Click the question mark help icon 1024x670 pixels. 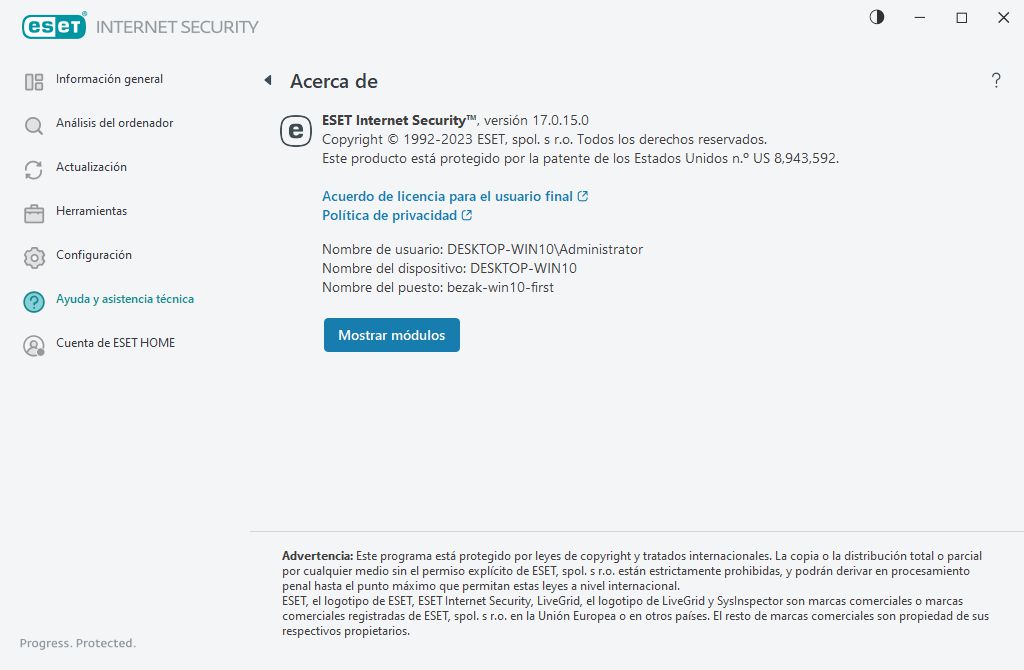pyautogui.click(x=996, y=81)
